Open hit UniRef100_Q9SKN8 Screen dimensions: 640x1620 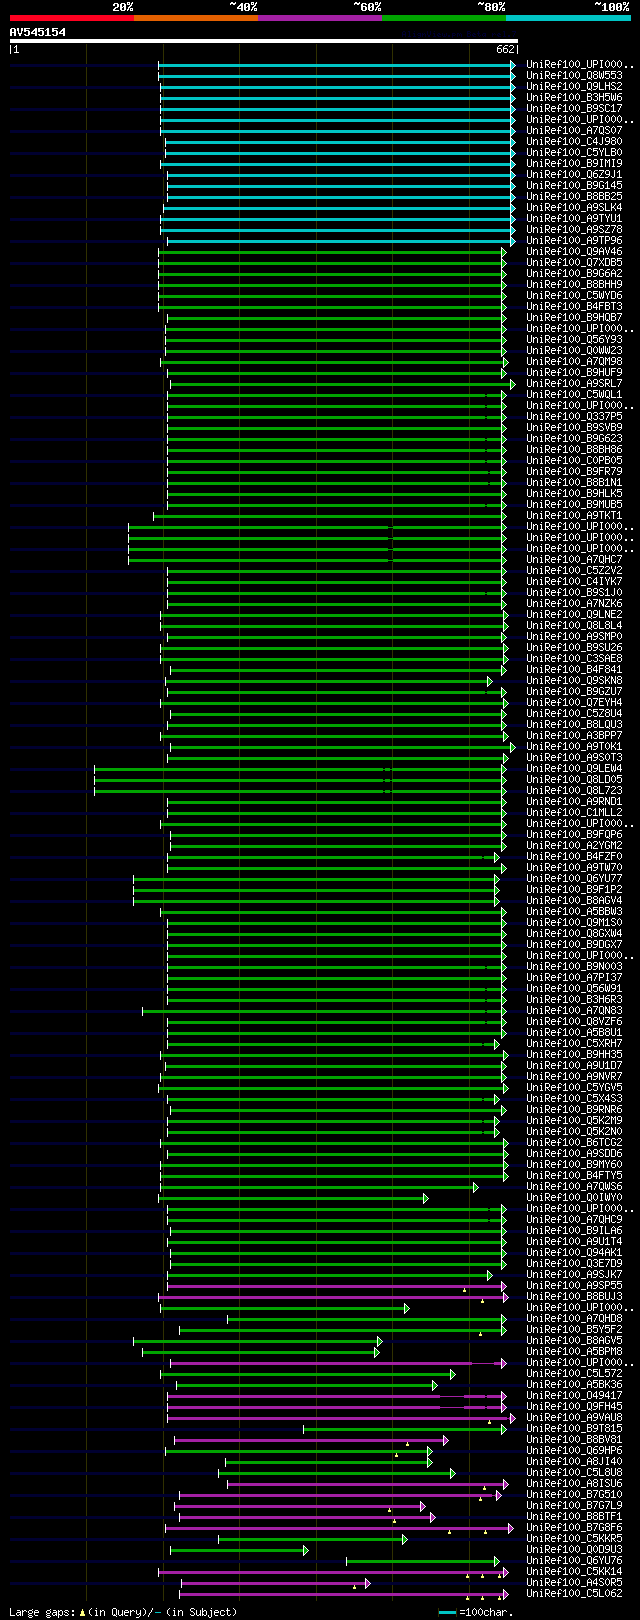574,680
